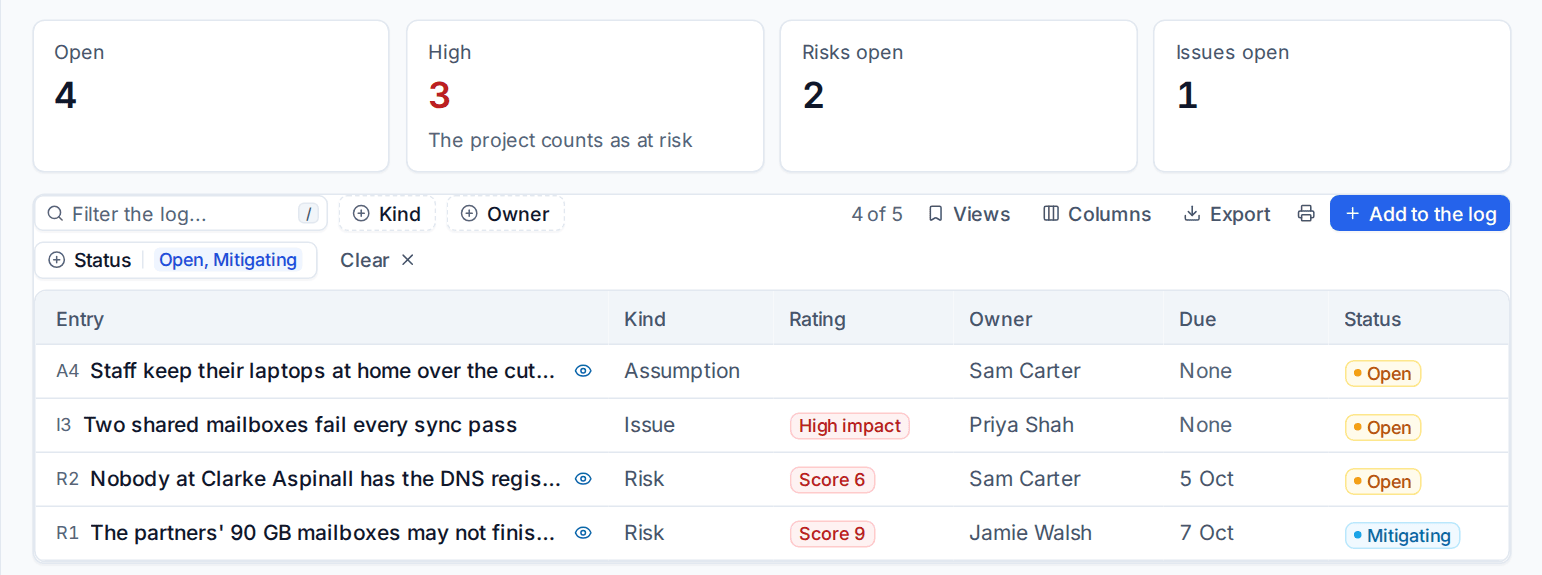Viewport: 1542px width, 575px height.
Task: Click the 7 Oct due date
Action: (x=1207, y=533)
